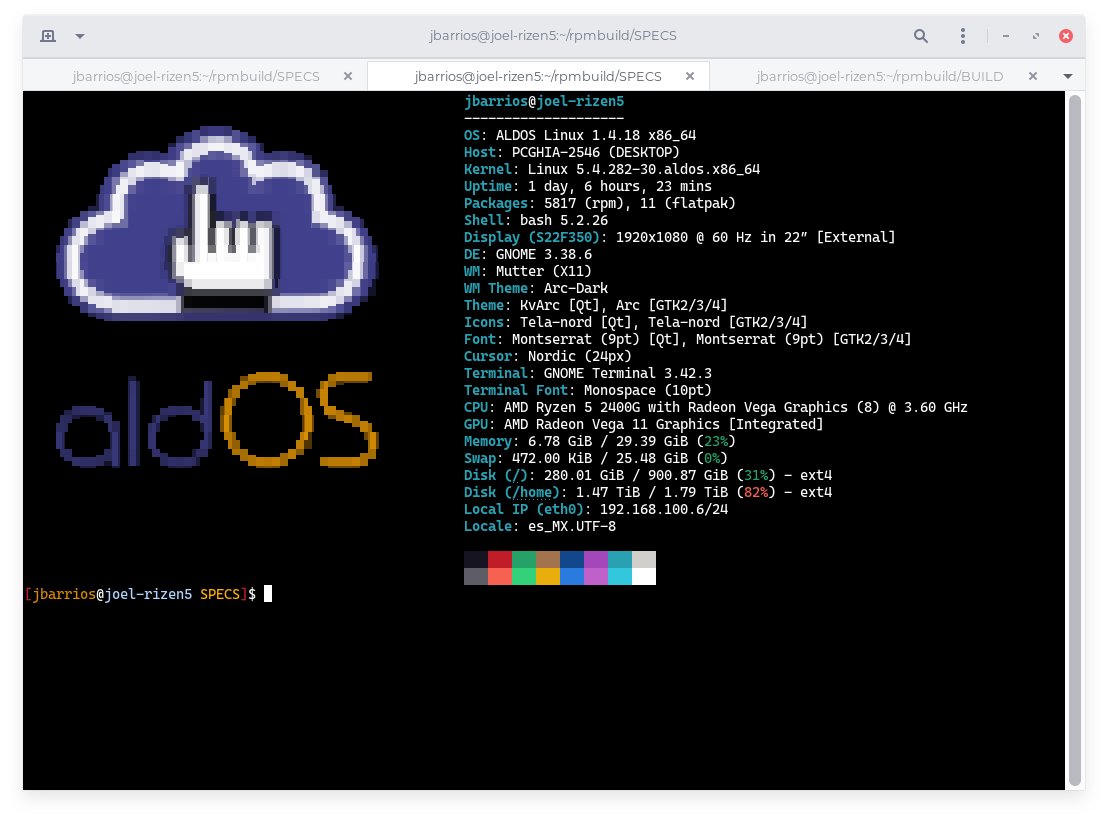Click the Disk (/home): 1.47 TiB line
Viewport: 1108px width, 821px height.
click(647, 492)
